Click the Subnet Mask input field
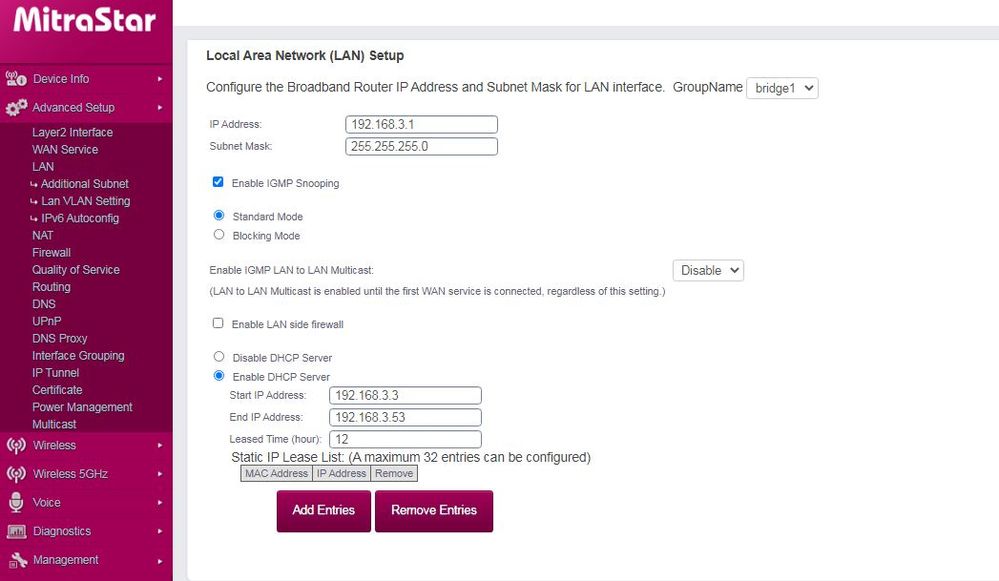Screen dimensions: 999x581 [421, 146]
